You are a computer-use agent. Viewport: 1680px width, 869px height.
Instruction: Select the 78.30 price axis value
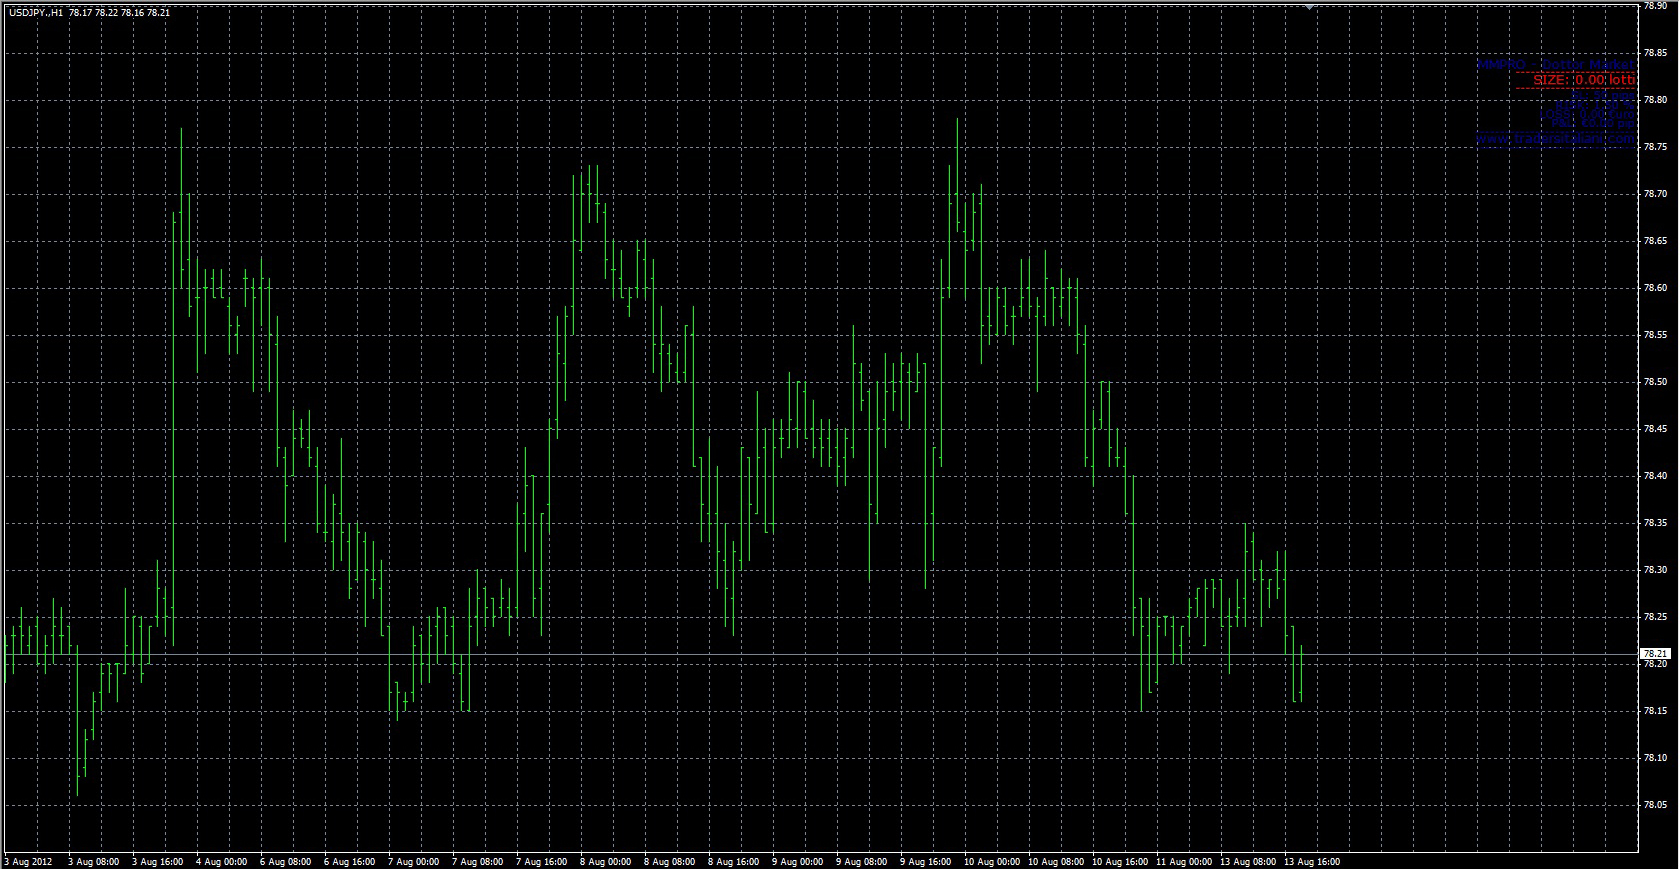1655,570
